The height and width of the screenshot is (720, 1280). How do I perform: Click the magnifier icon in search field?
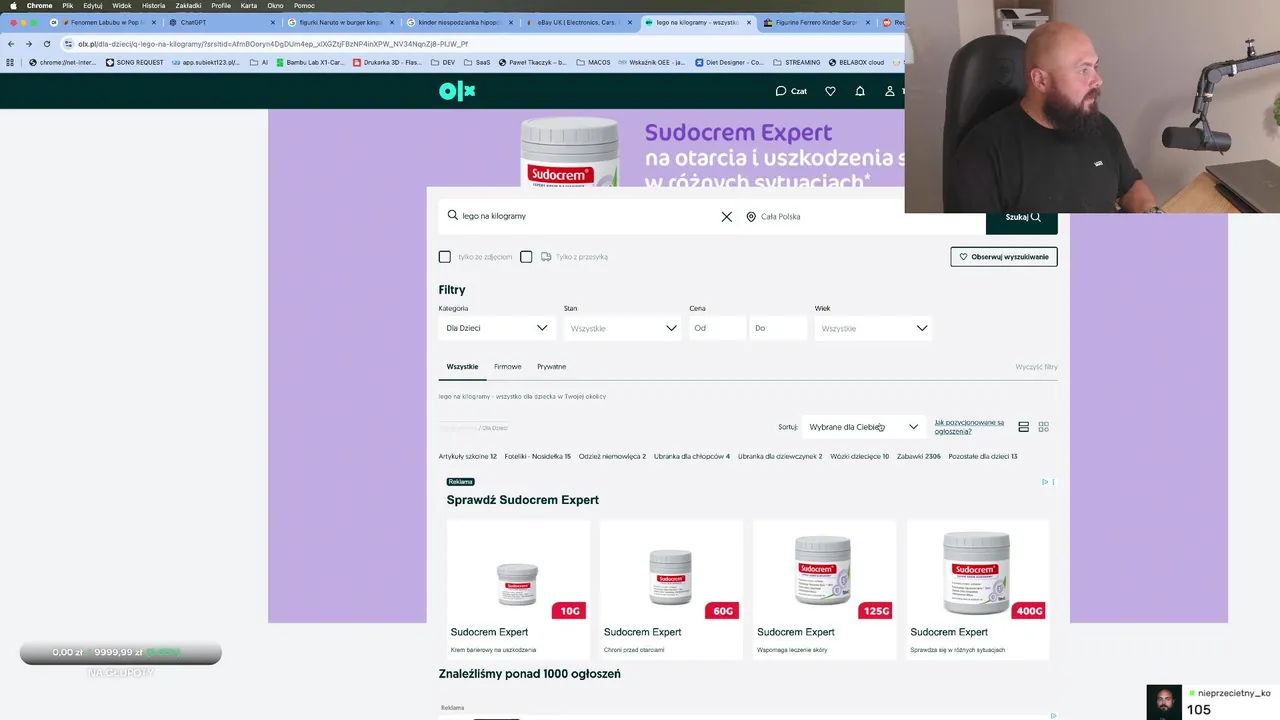(x=453, y=215)
